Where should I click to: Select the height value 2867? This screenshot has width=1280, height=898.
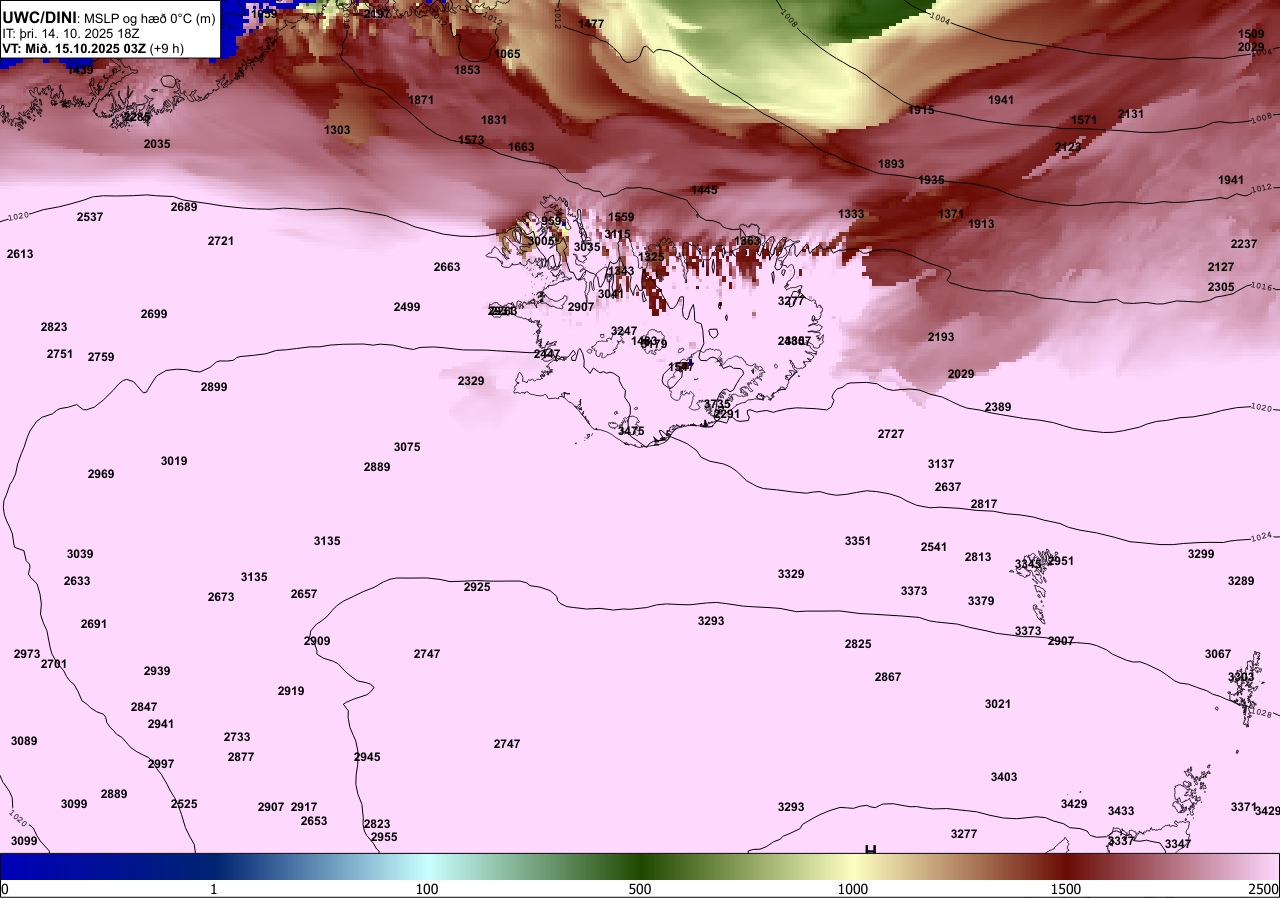888,677
